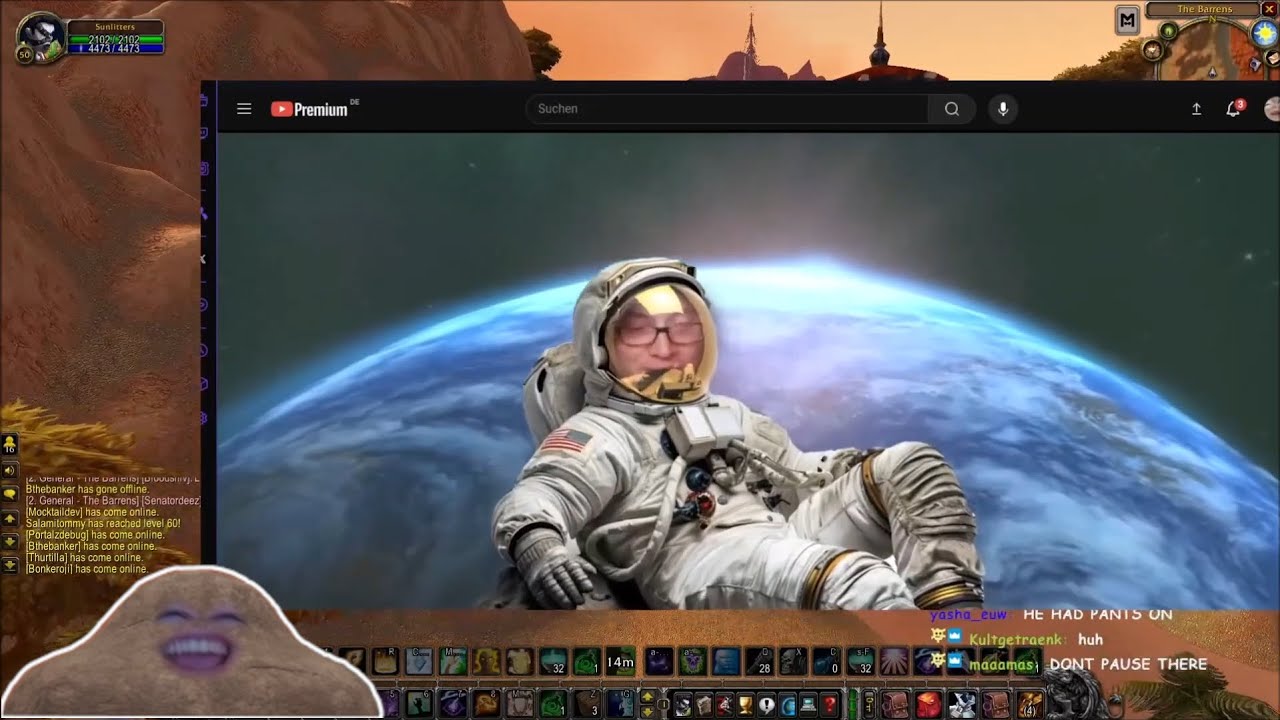Click the bottom-row action slot showing count 3
The image size is (1280, 720).
587,704
